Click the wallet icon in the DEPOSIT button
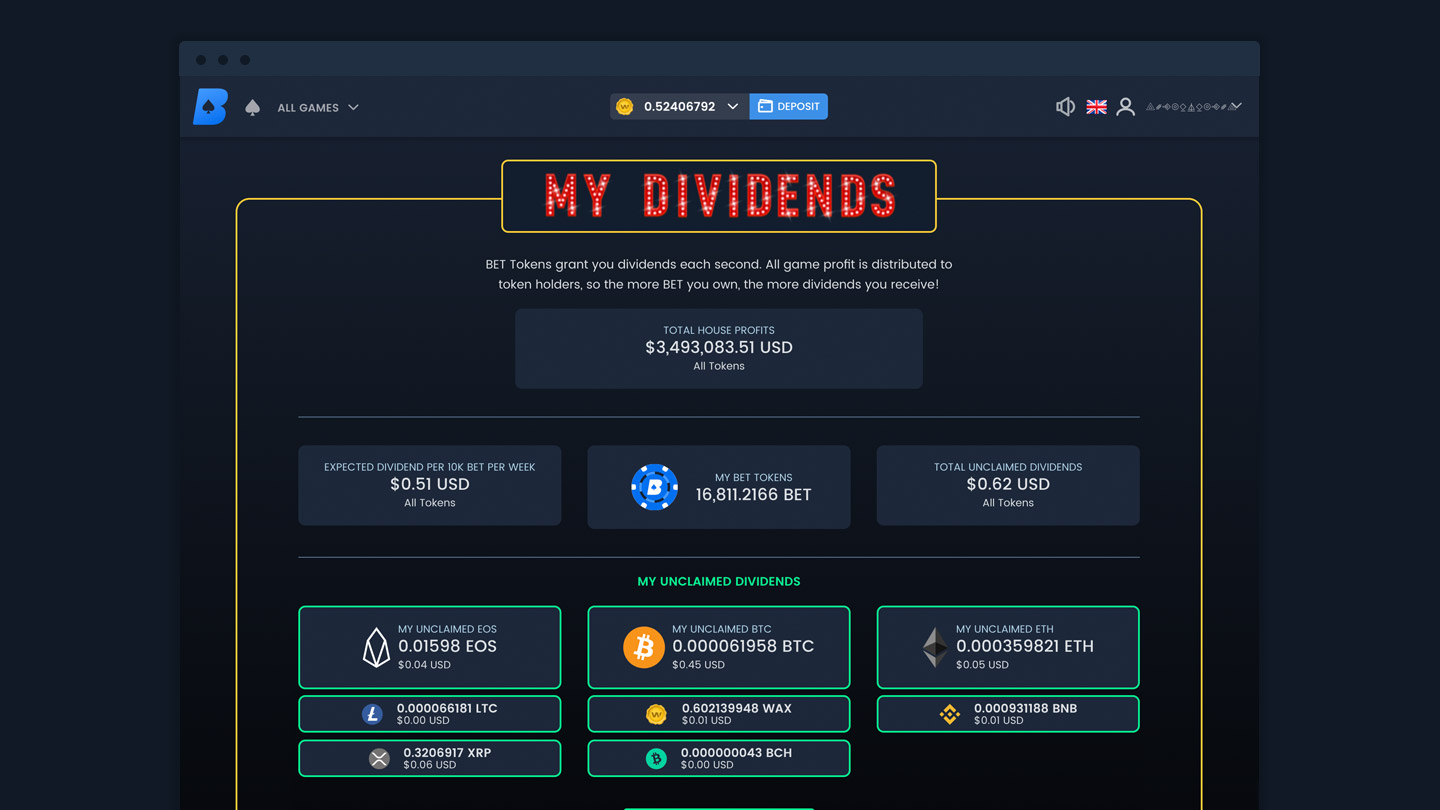Image resolution: width=1440 pixels, height=810 pixels. [765, 106]
